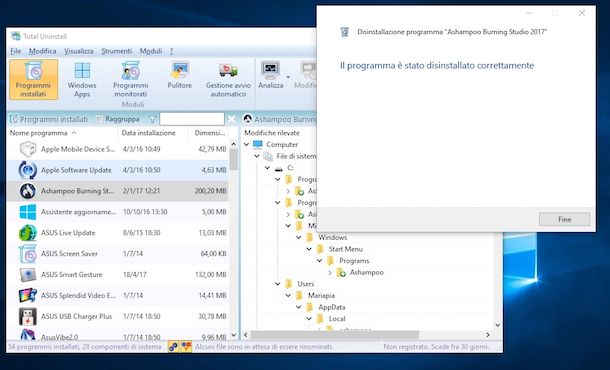Viewport: 610px width, 370px height.
Task: Click the 2/1/17 12:21 date cell
Action: (141, 191)
